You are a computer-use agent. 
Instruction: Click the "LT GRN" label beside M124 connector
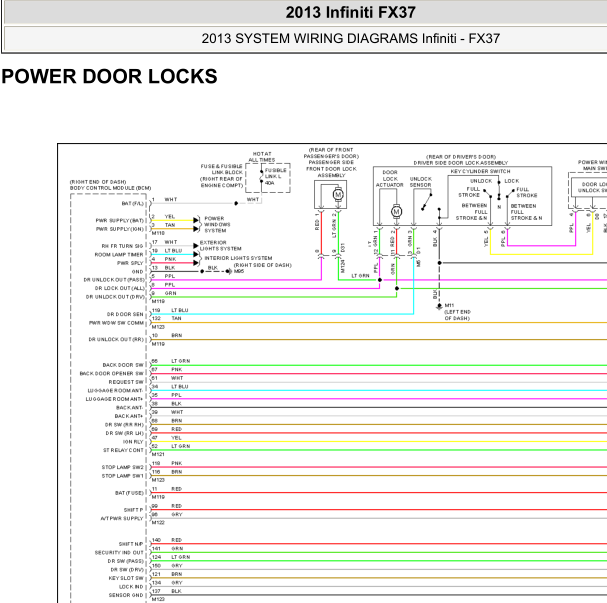click(360, 276)
